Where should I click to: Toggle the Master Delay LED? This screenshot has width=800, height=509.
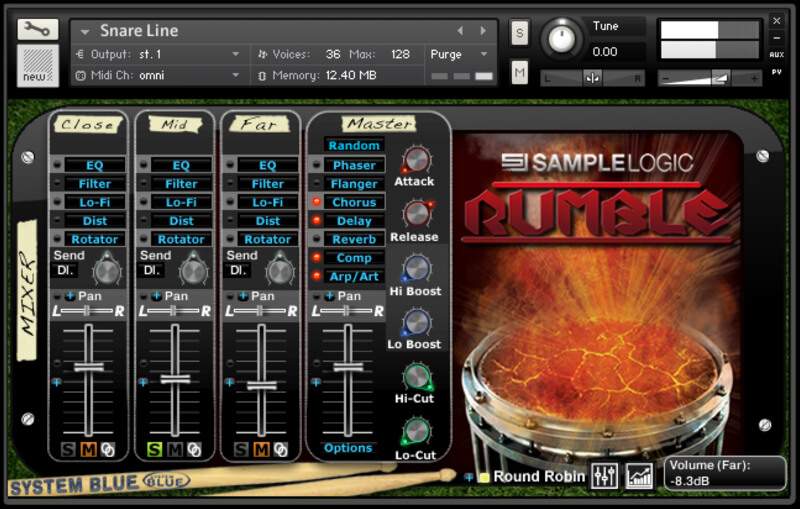tap(316, 220)
